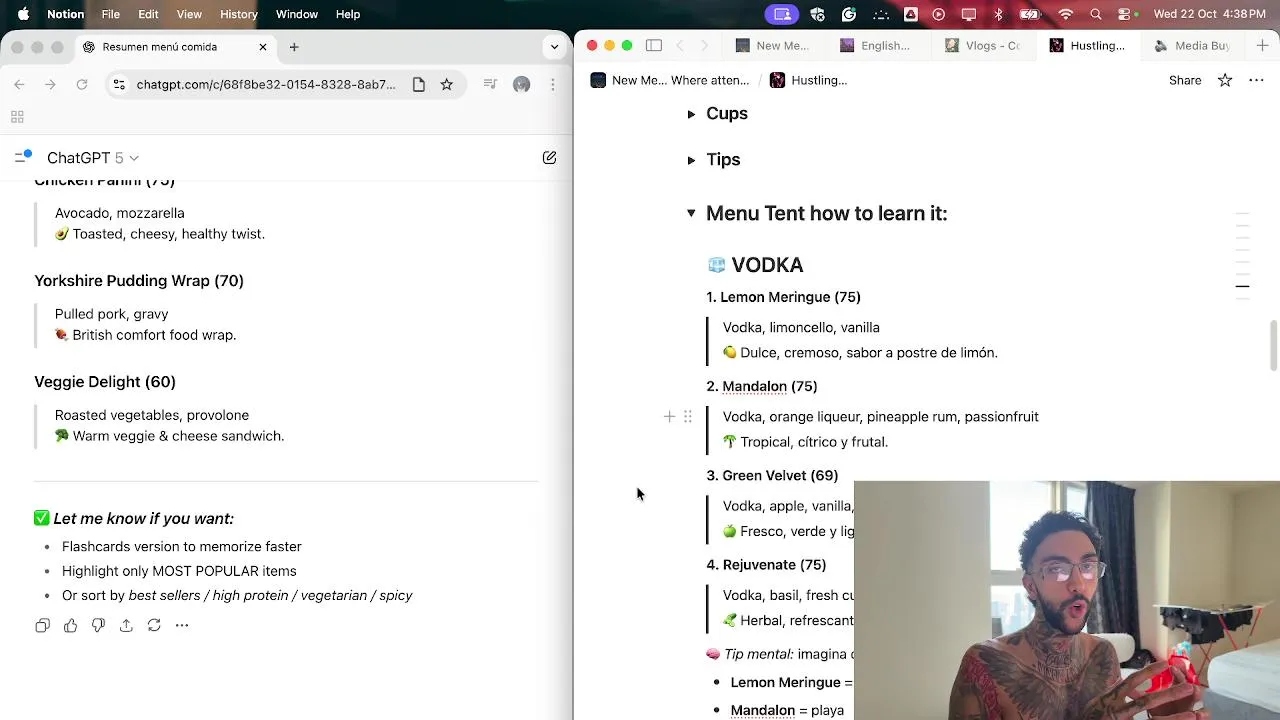Expand the Cups toggle

click(x=691, y=114)
